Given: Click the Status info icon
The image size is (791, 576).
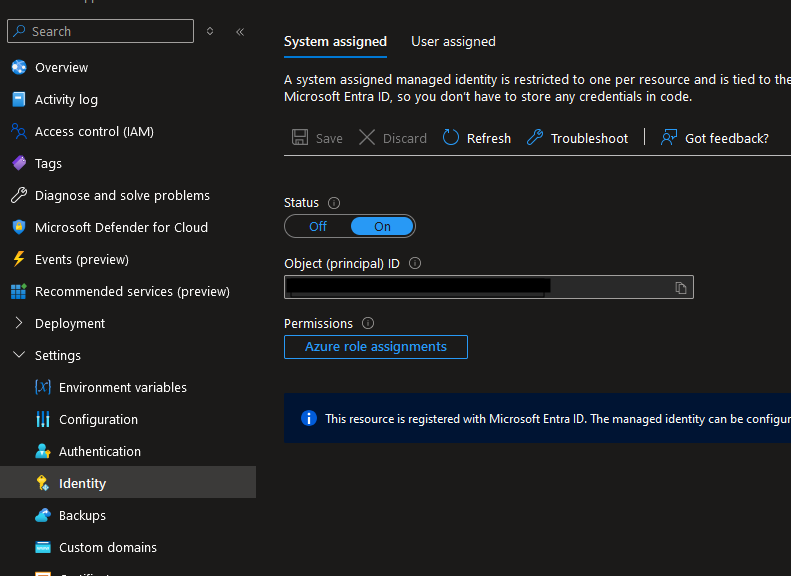Looking at the screenshot, I should tap(334, 203).
